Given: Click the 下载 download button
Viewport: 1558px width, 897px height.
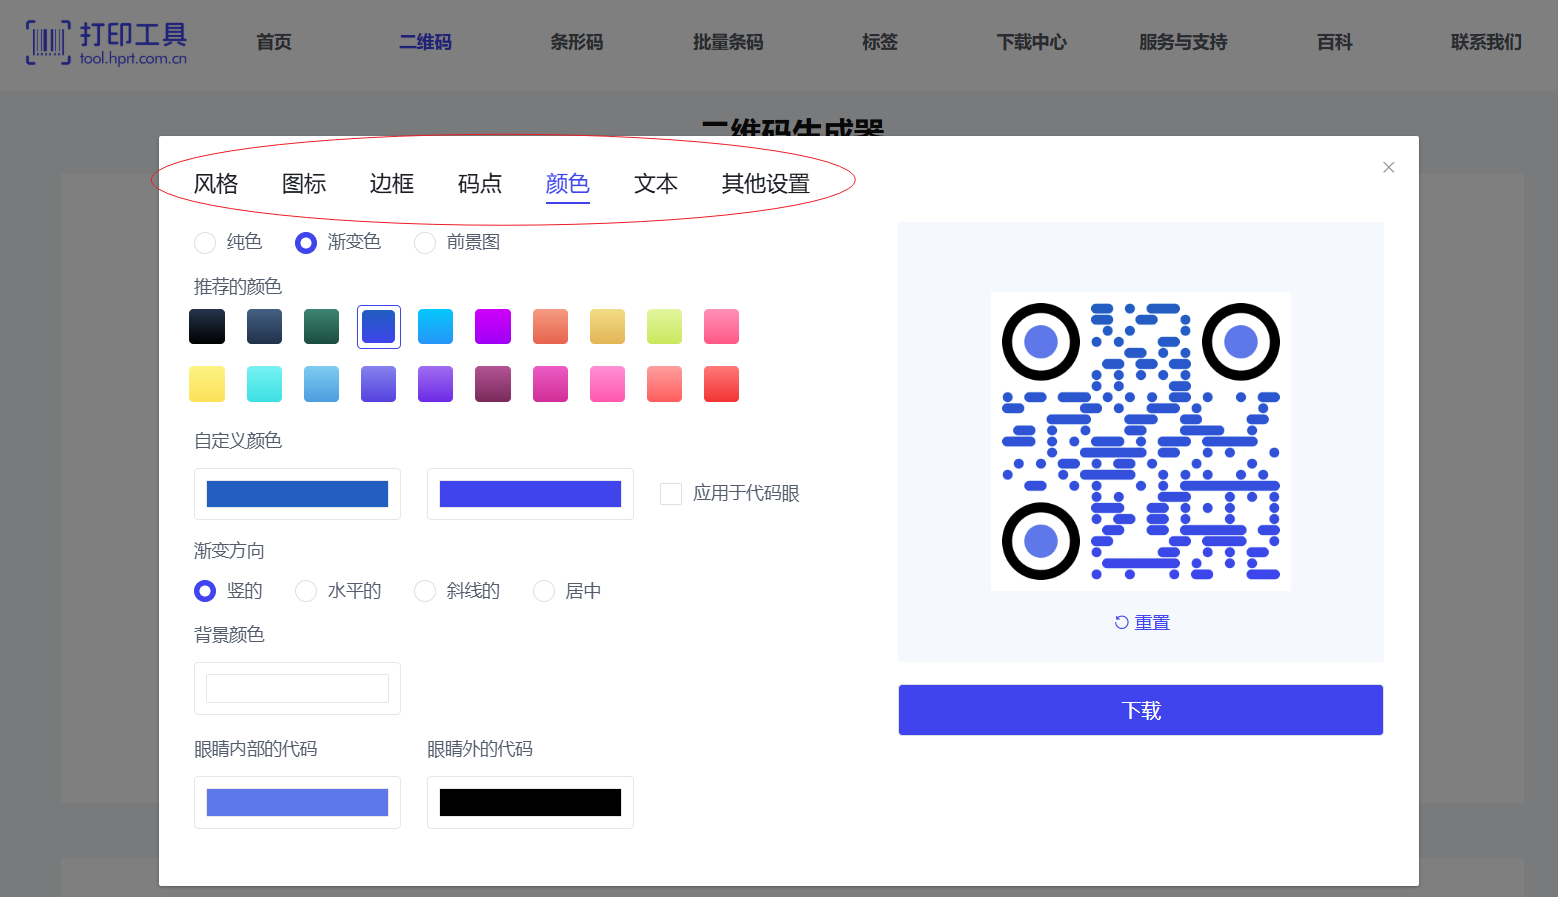Looking at the screenshot, I should click(1141, 710).
